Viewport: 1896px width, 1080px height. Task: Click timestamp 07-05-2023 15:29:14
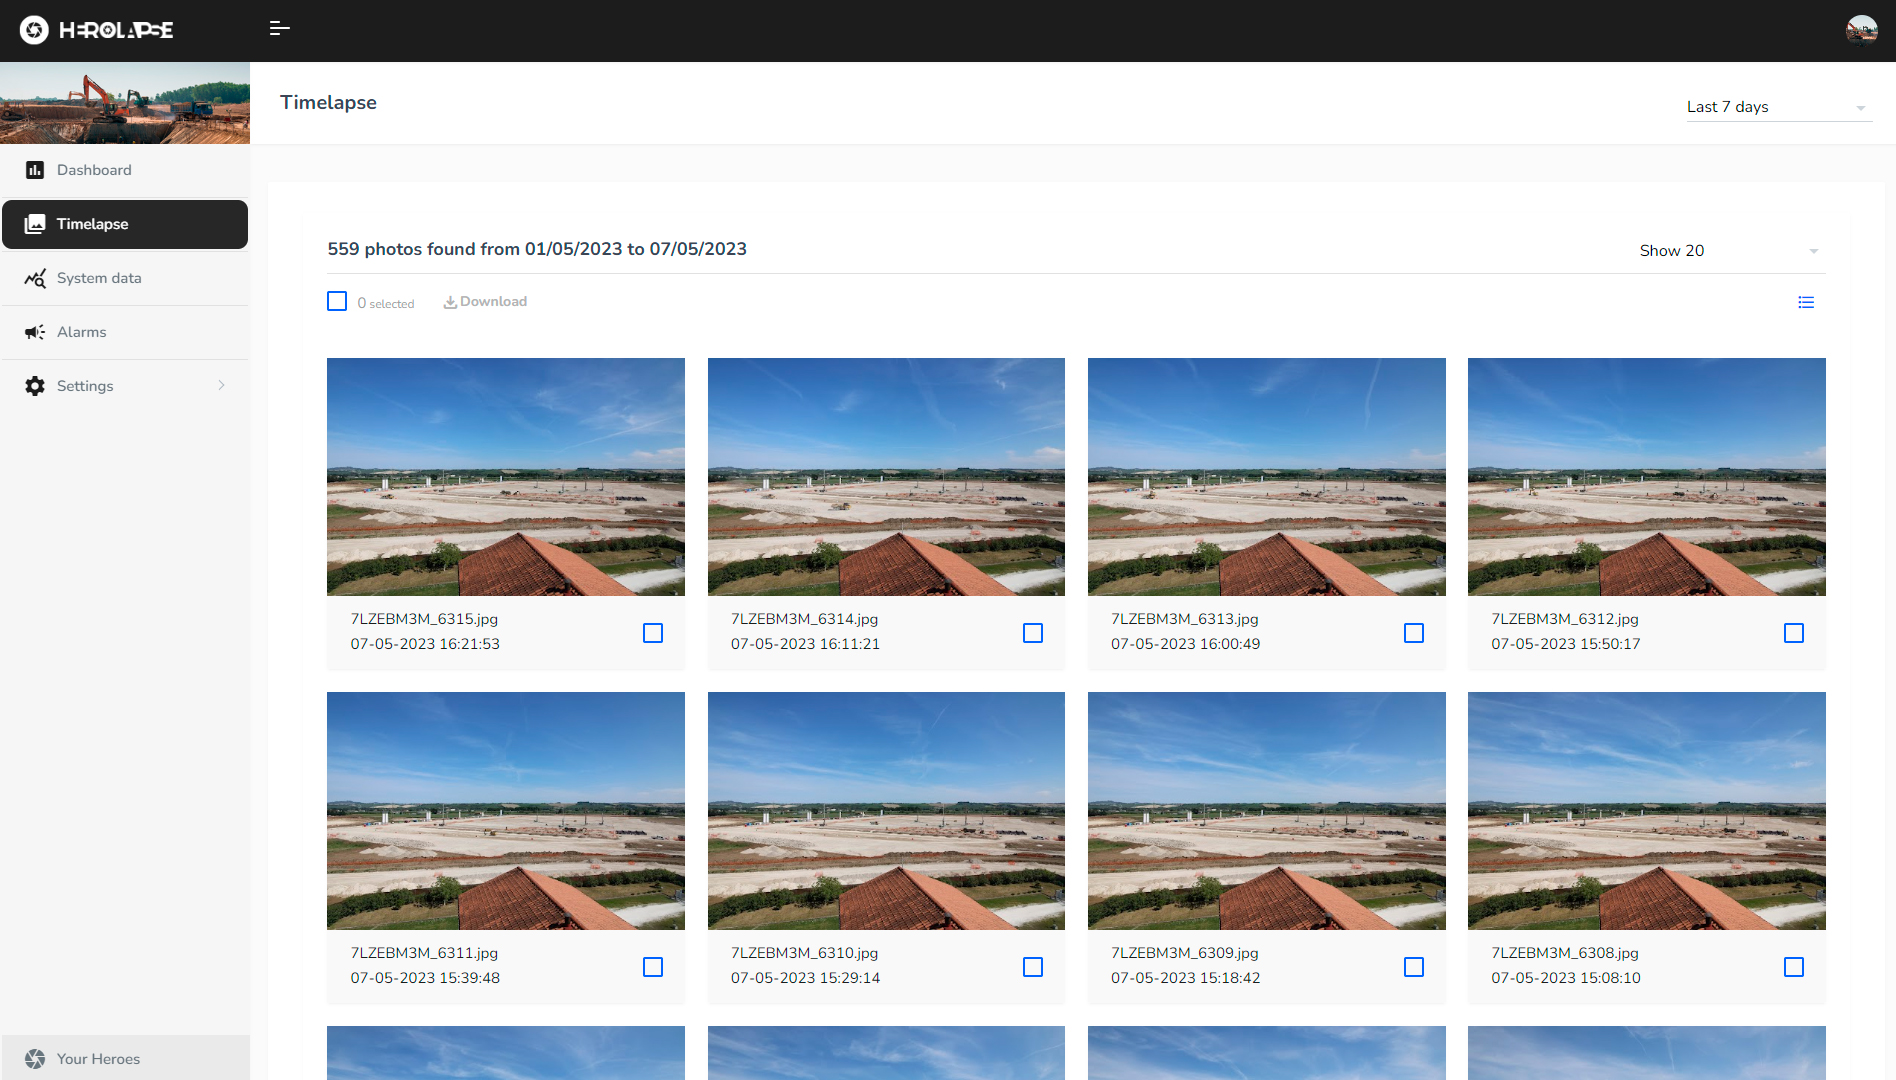pyautogui.click(x=805, y=979)
